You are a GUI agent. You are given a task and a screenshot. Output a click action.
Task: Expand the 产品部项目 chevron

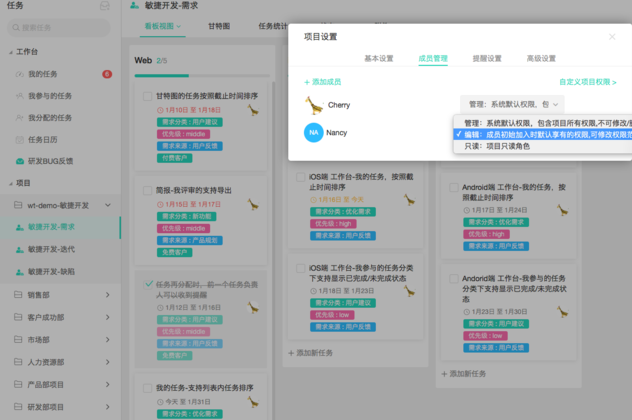tap(108, 384)
